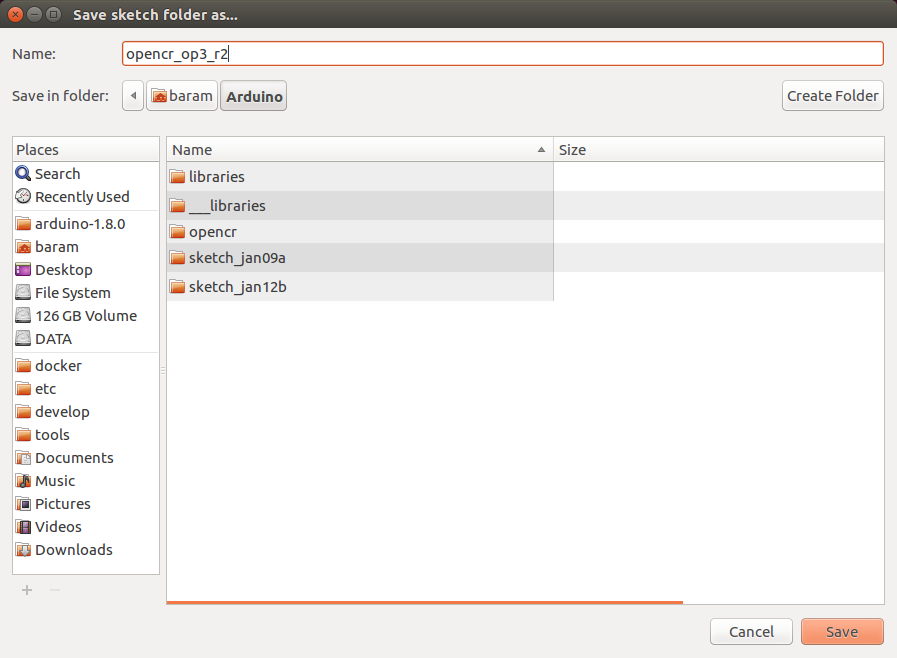Focus the Name text field
This screenshot has height=658, width=897.
click(503, 54)
